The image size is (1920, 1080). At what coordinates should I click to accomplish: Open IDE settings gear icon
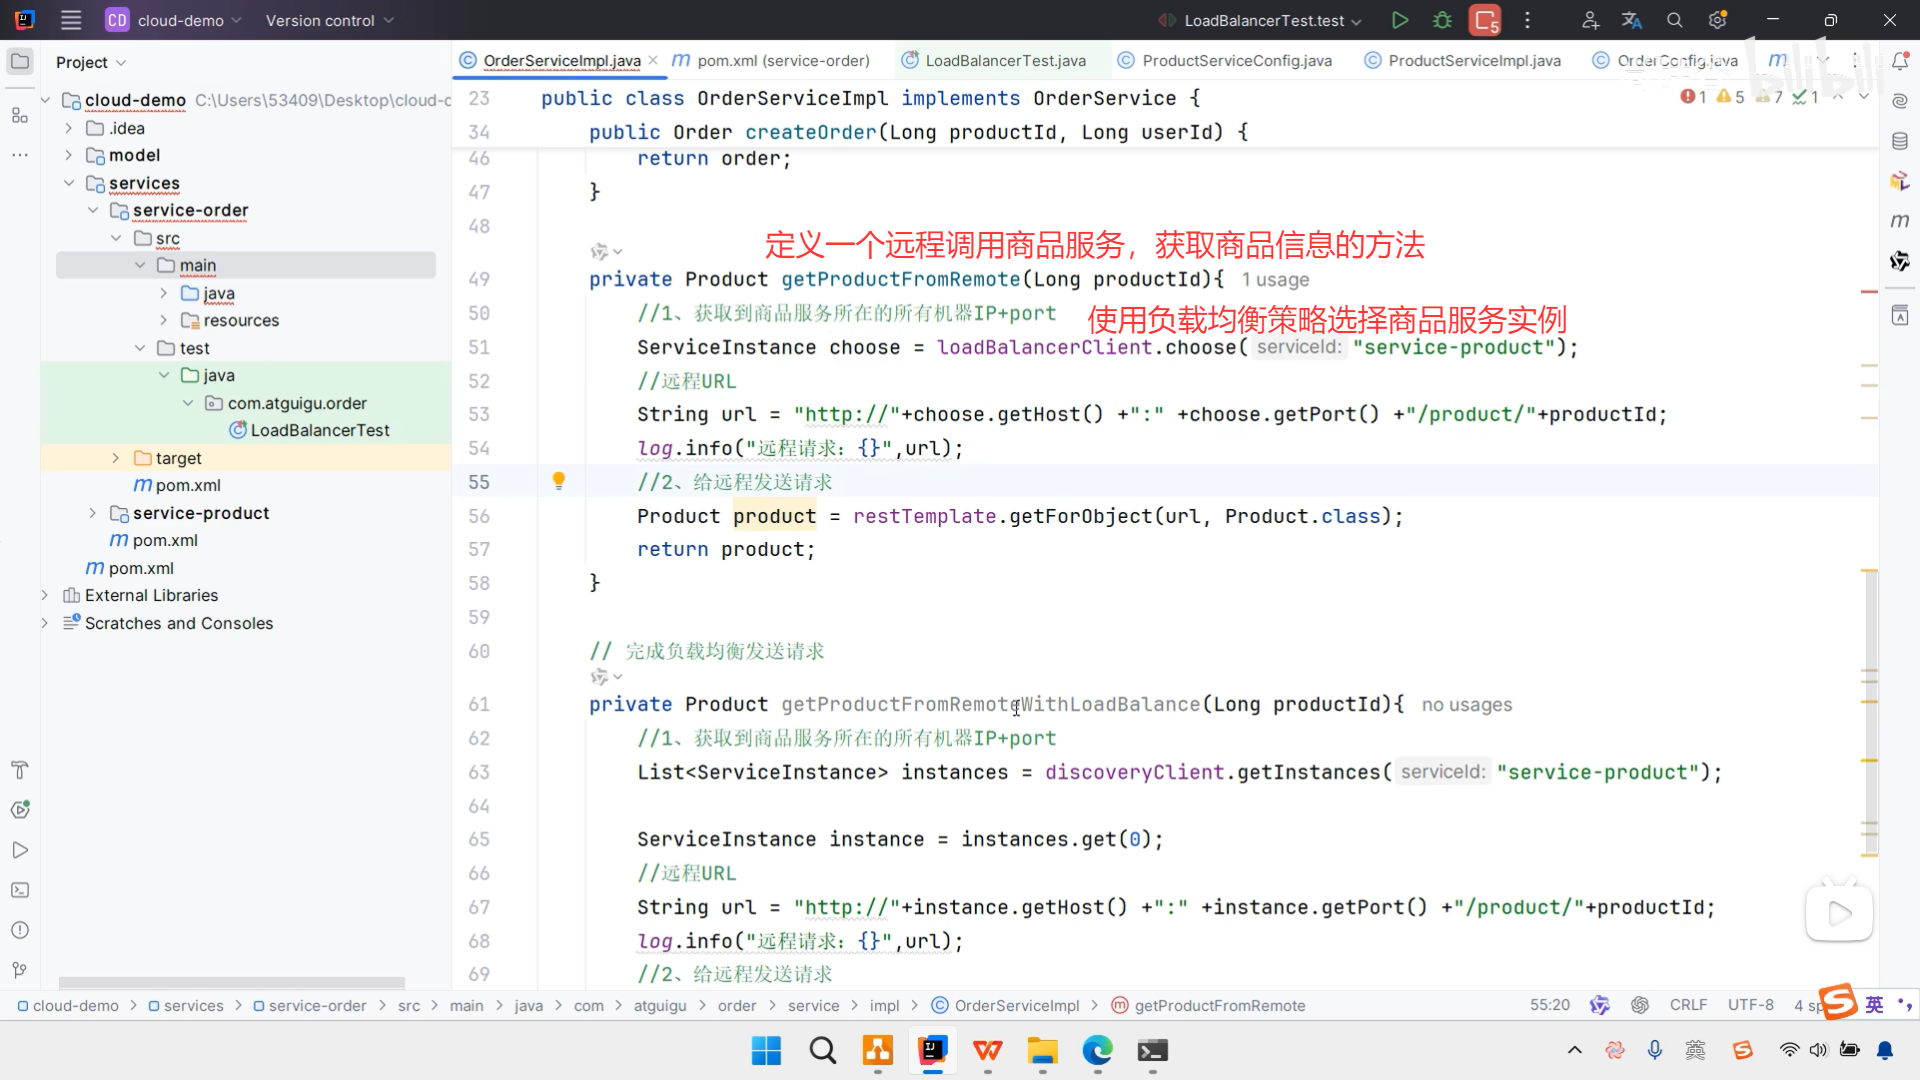[1718, 20]
